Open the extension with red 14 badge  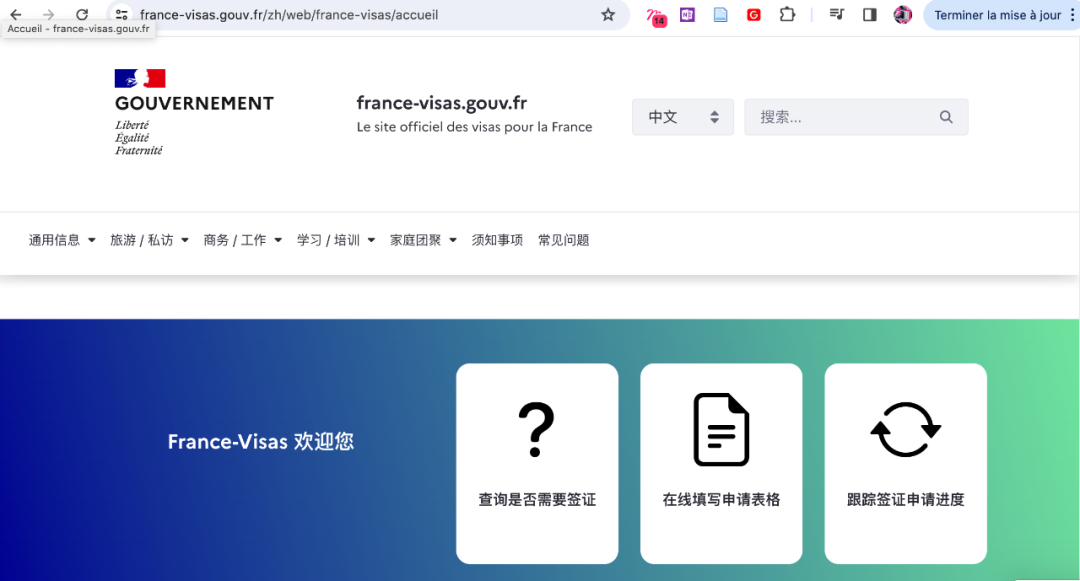coord(656,16)
